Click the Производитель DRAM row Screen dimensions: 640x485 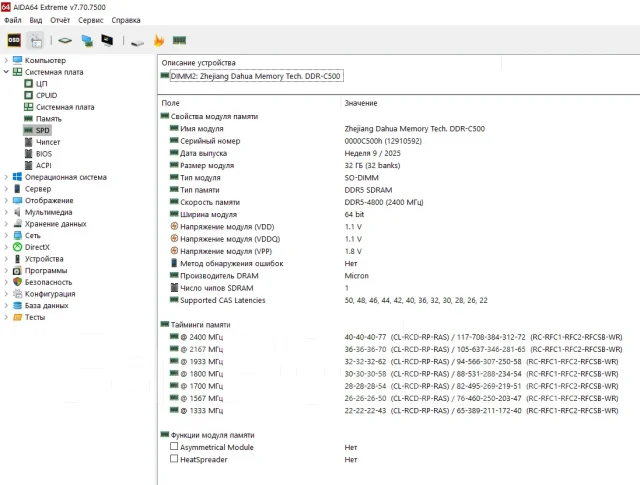point(399,276)
